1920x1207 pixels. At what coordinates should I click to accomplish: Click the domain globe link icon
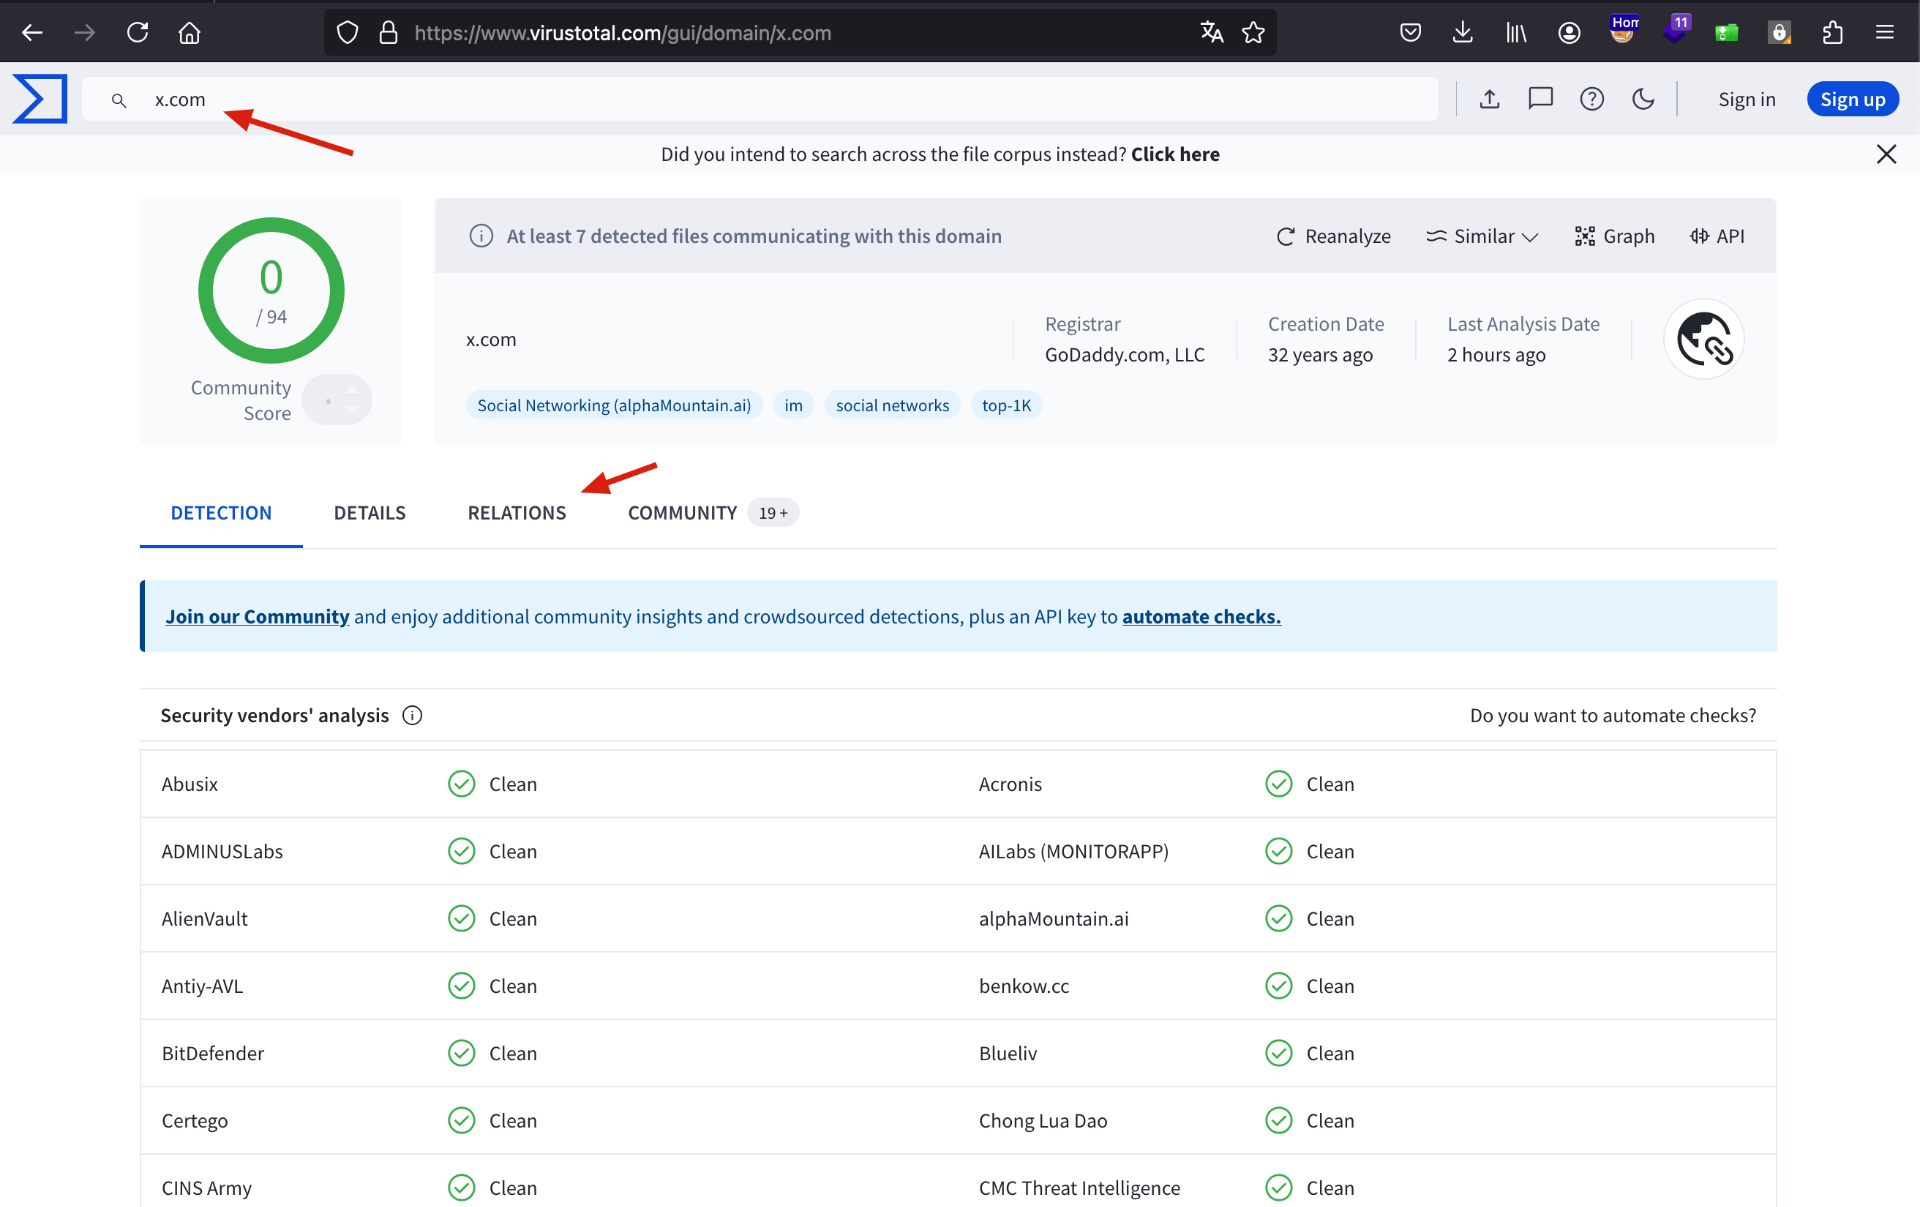[1704, 339]
